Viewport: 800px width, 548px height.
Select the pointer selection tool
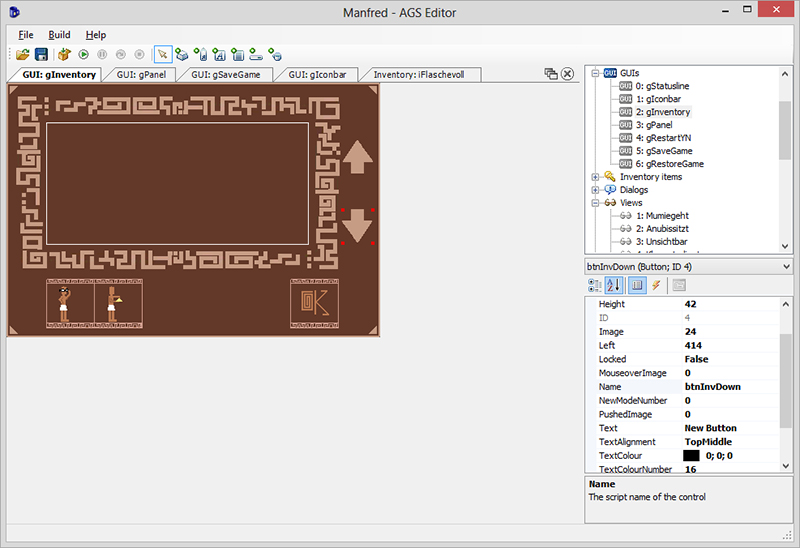point(162,54)
